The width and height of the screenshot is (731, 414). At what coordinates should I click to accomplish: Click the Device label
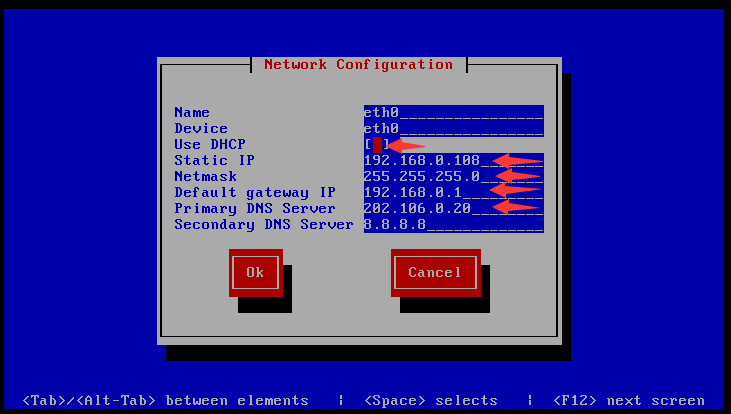point(201,129)
